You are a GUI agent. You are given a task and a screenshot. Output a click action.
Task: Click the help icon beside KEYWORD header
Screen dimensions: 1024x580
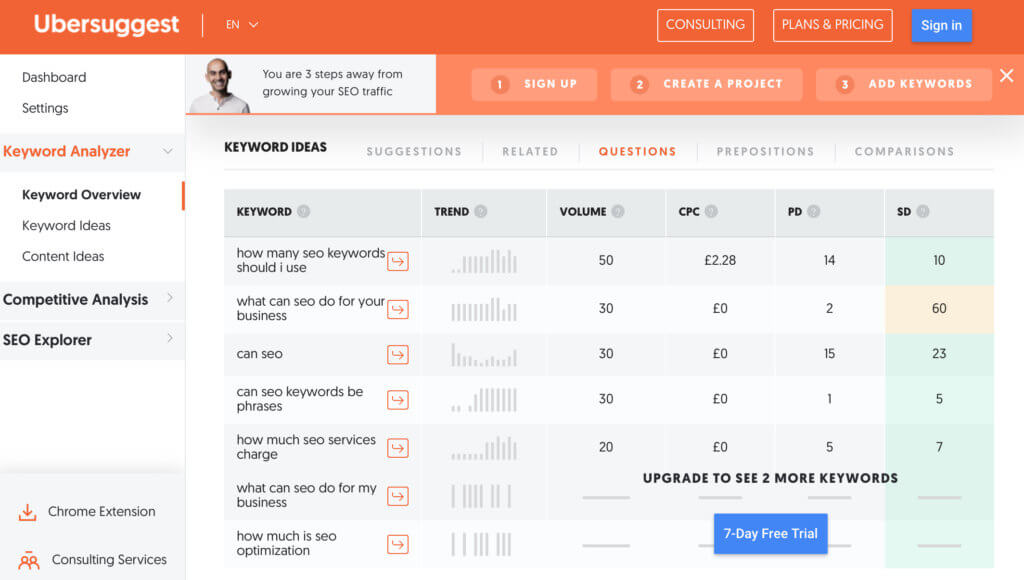pyautogui.click(x=304, y=212)
